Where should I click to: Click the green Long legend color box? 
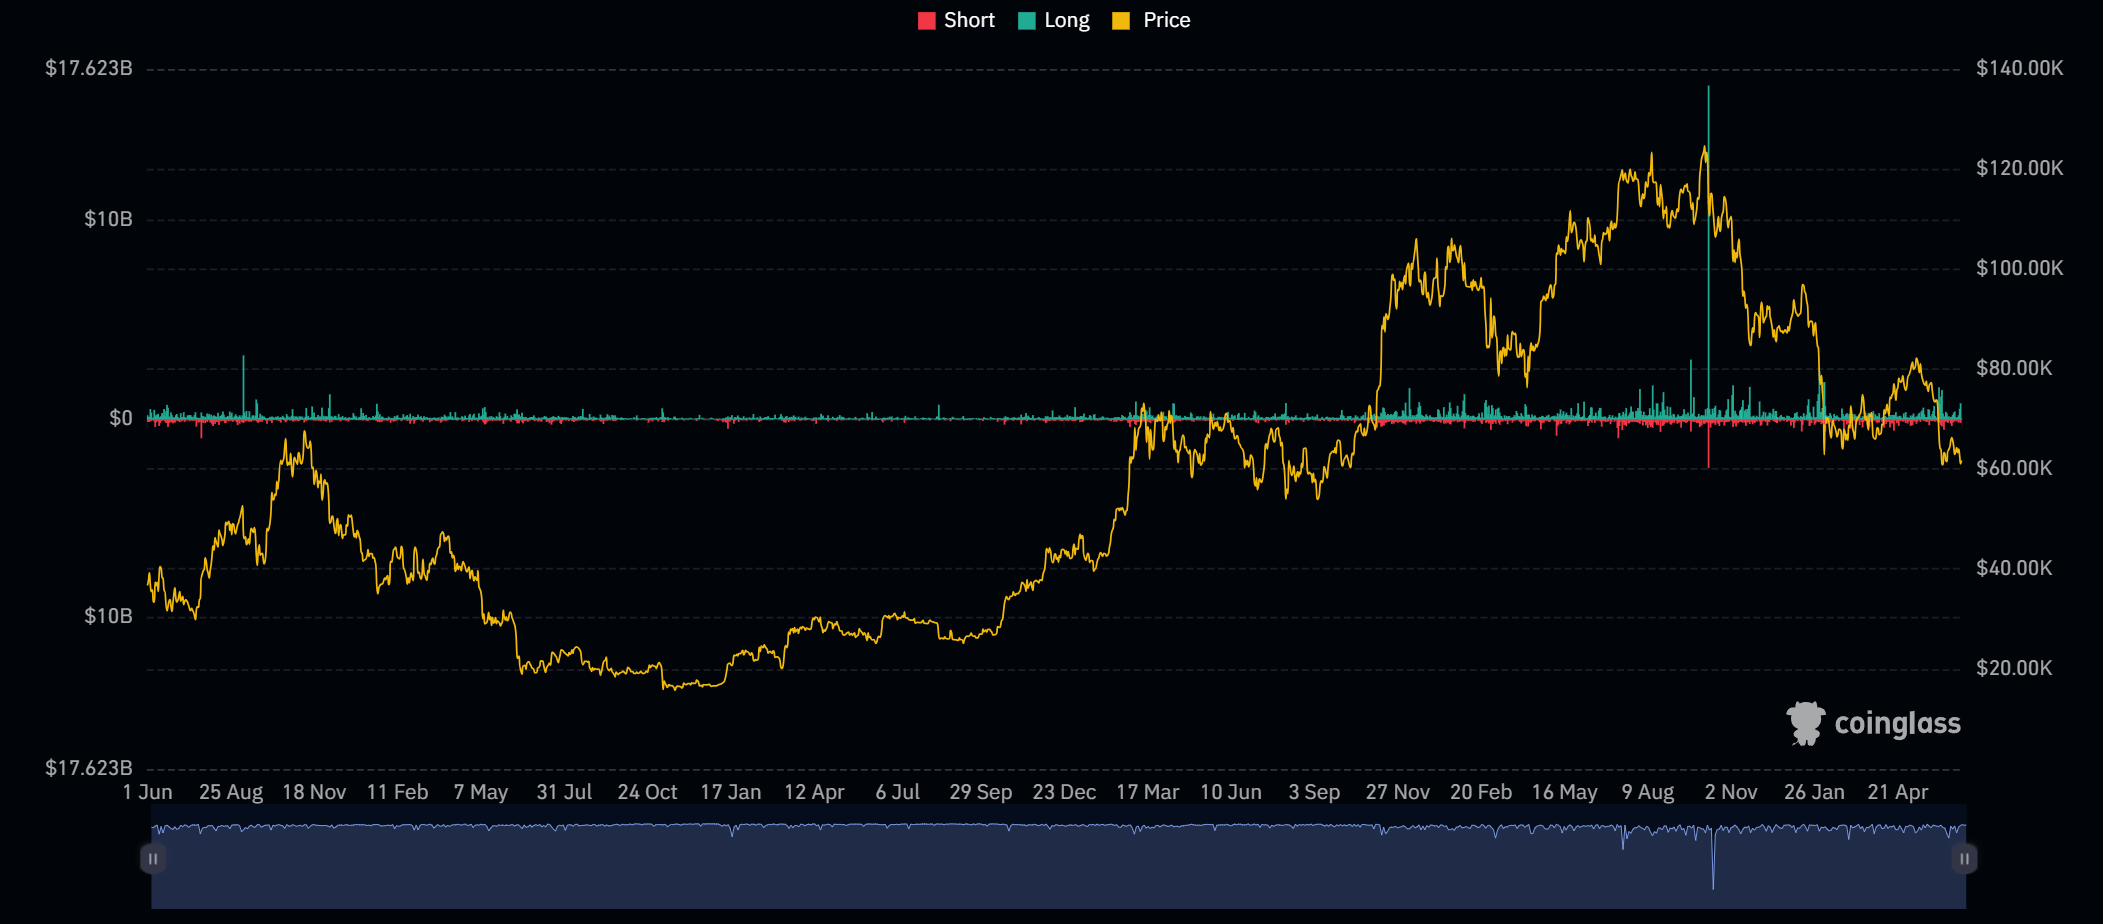[x=1027, y=21]
